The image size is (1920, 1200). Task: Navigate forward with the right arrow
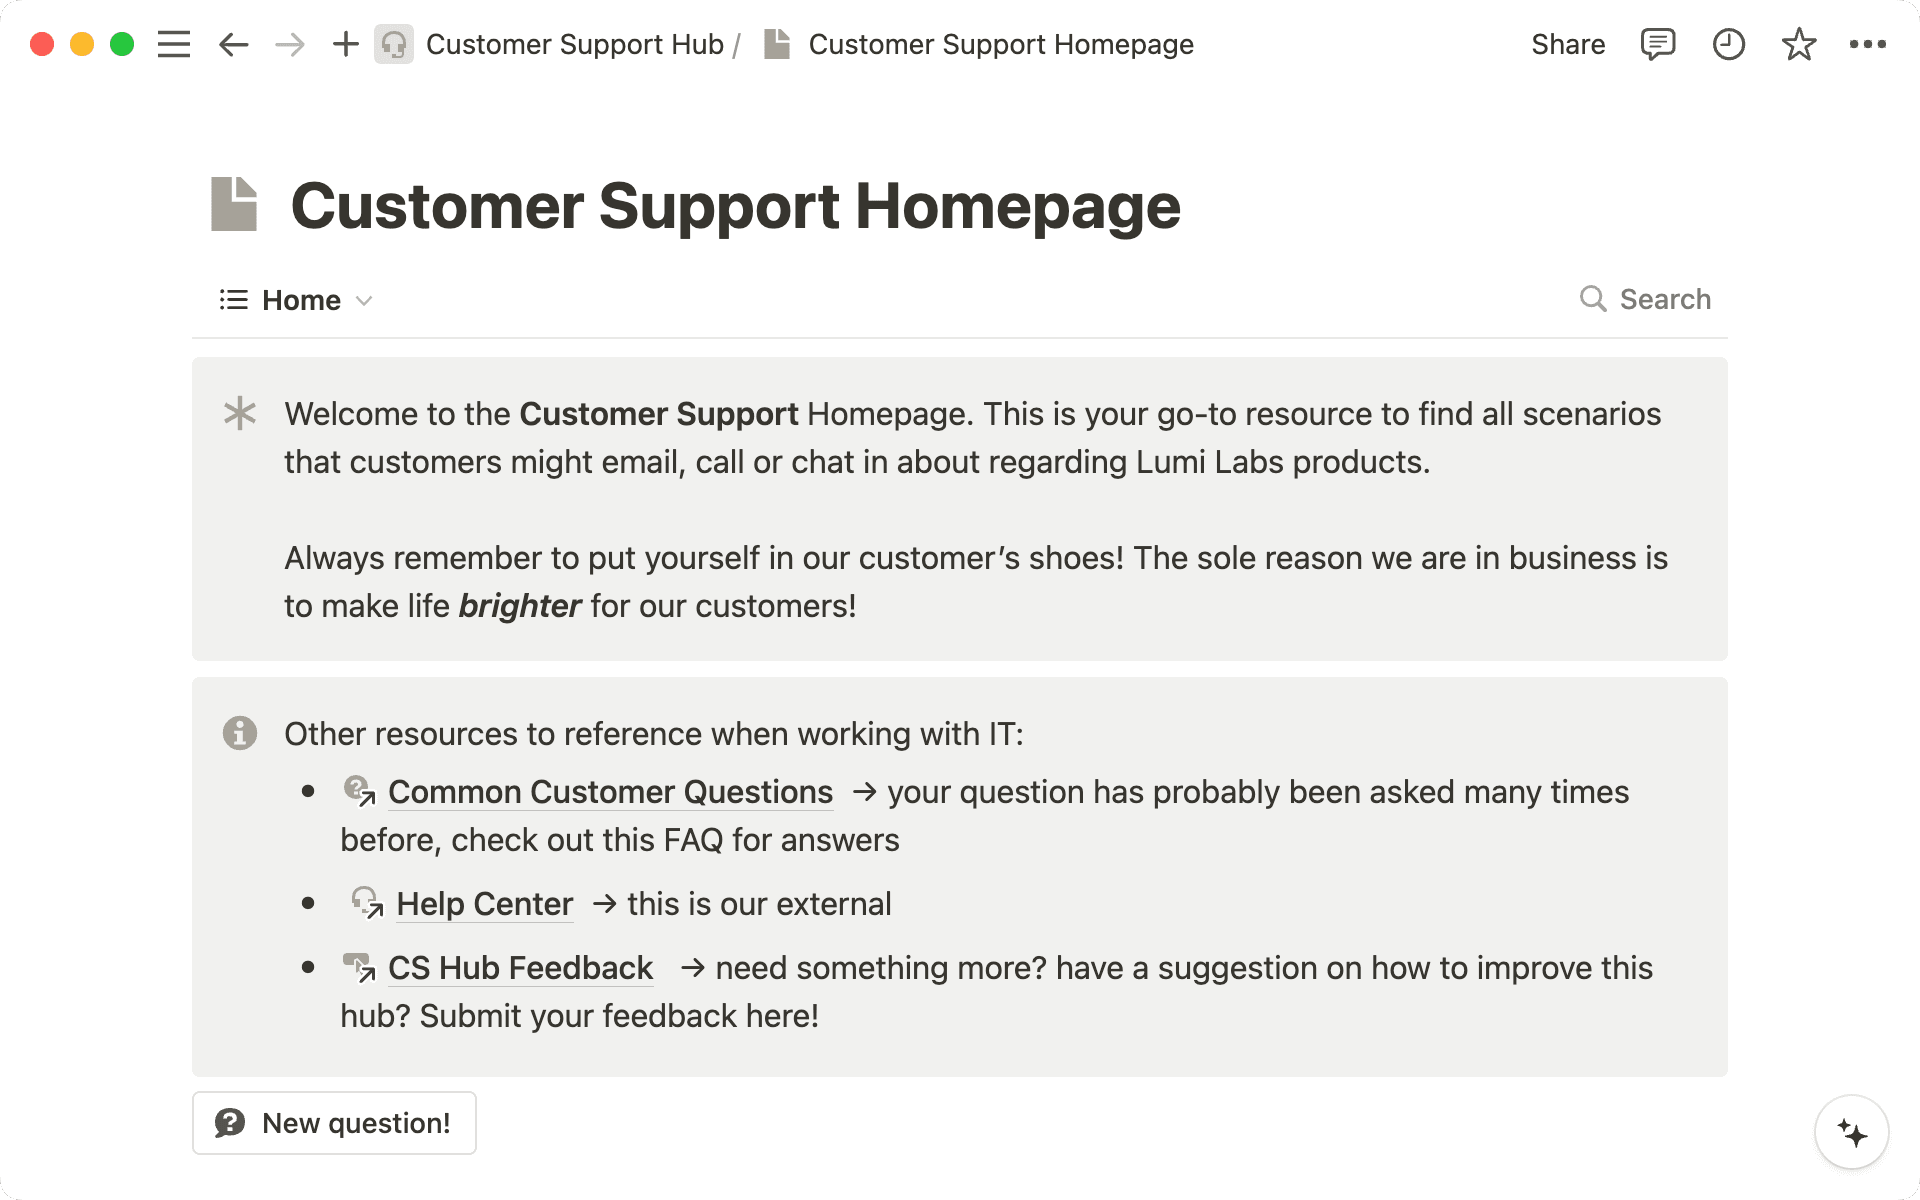click(290, 45)
